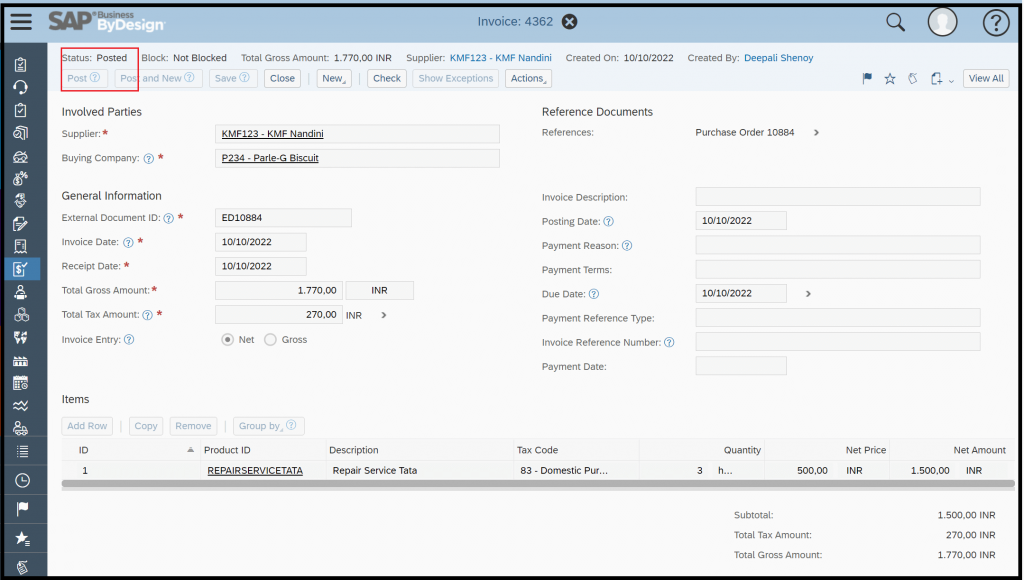Click the Check button
This screenshot has height=580, width=1024.
(387, 78)
